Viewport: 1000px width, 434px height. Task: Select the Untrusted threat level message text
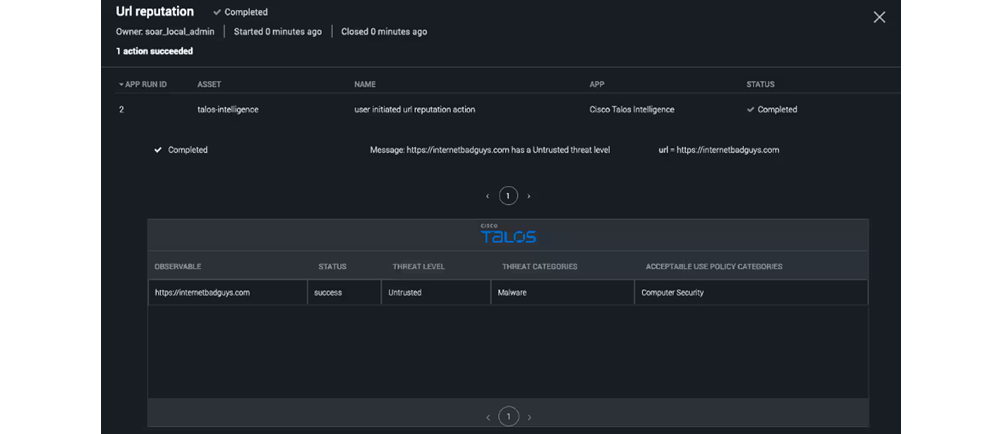(x=490, y=150)
